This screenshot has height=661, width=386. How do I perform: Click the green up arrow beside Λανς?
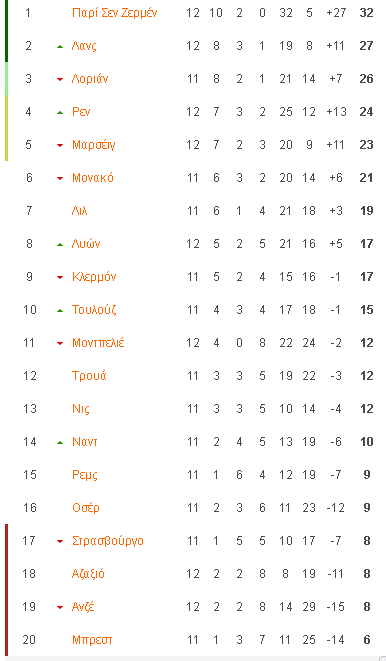point(60,46)
